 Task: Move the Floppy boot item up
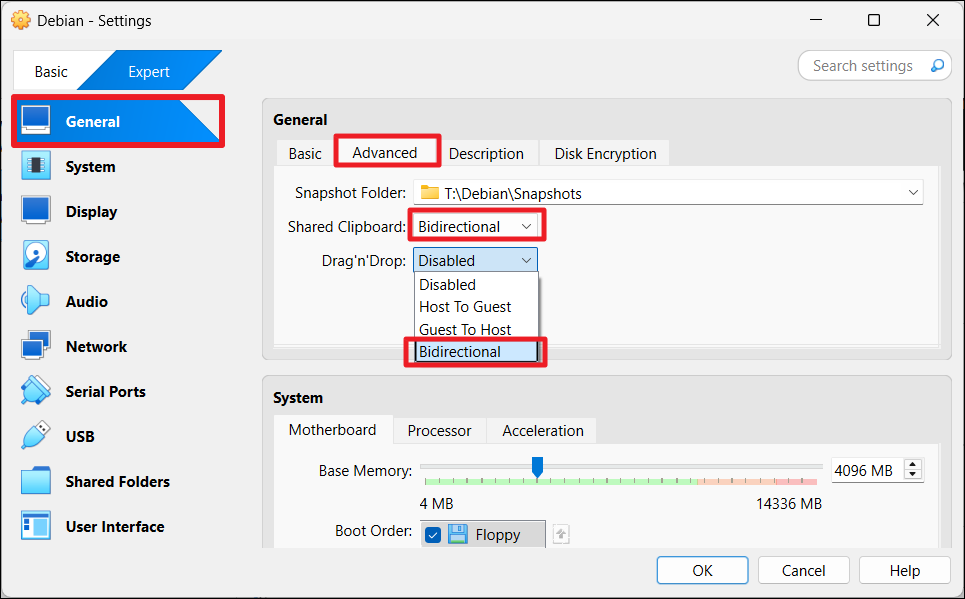tap(561, 534)
